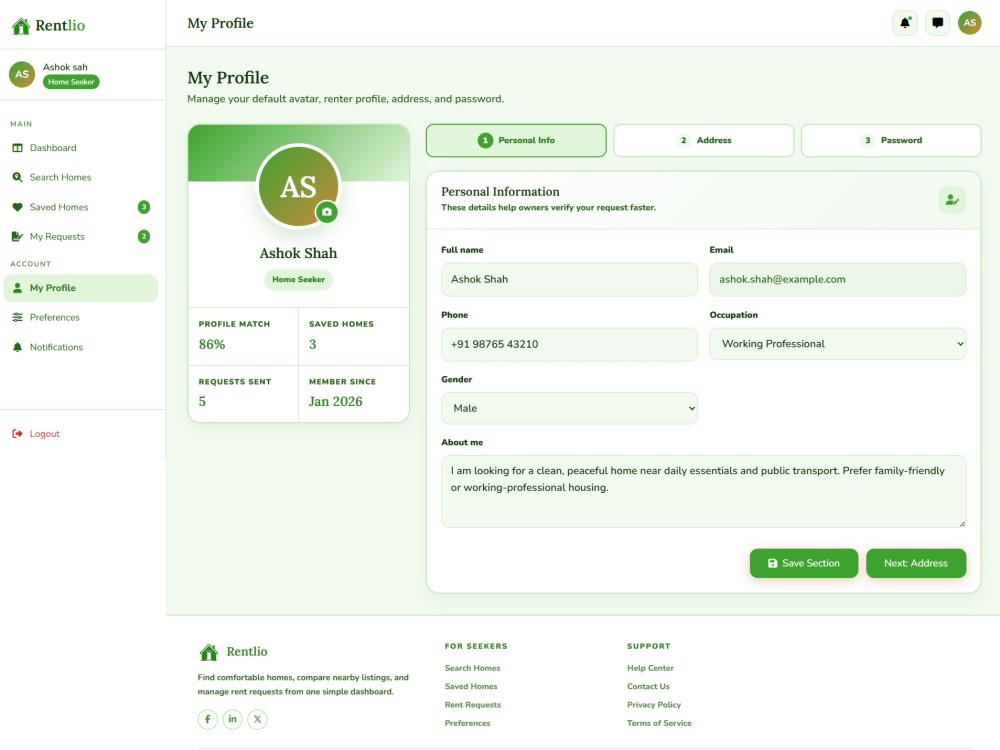Click the About me text area
Viewport: 1000px width, 750px height.
coord(703,492)
